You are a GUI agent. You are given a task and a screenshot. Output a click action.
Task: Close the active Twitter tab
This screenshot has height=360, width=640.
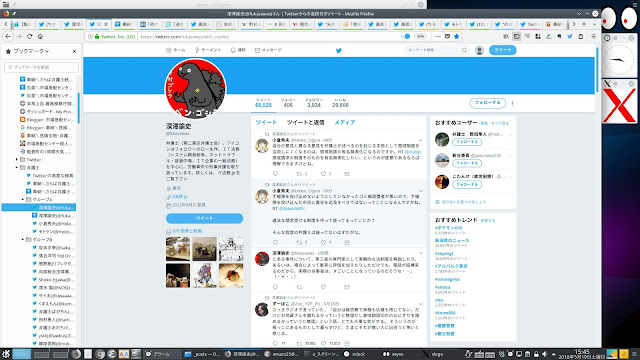[x=106, y=24]
